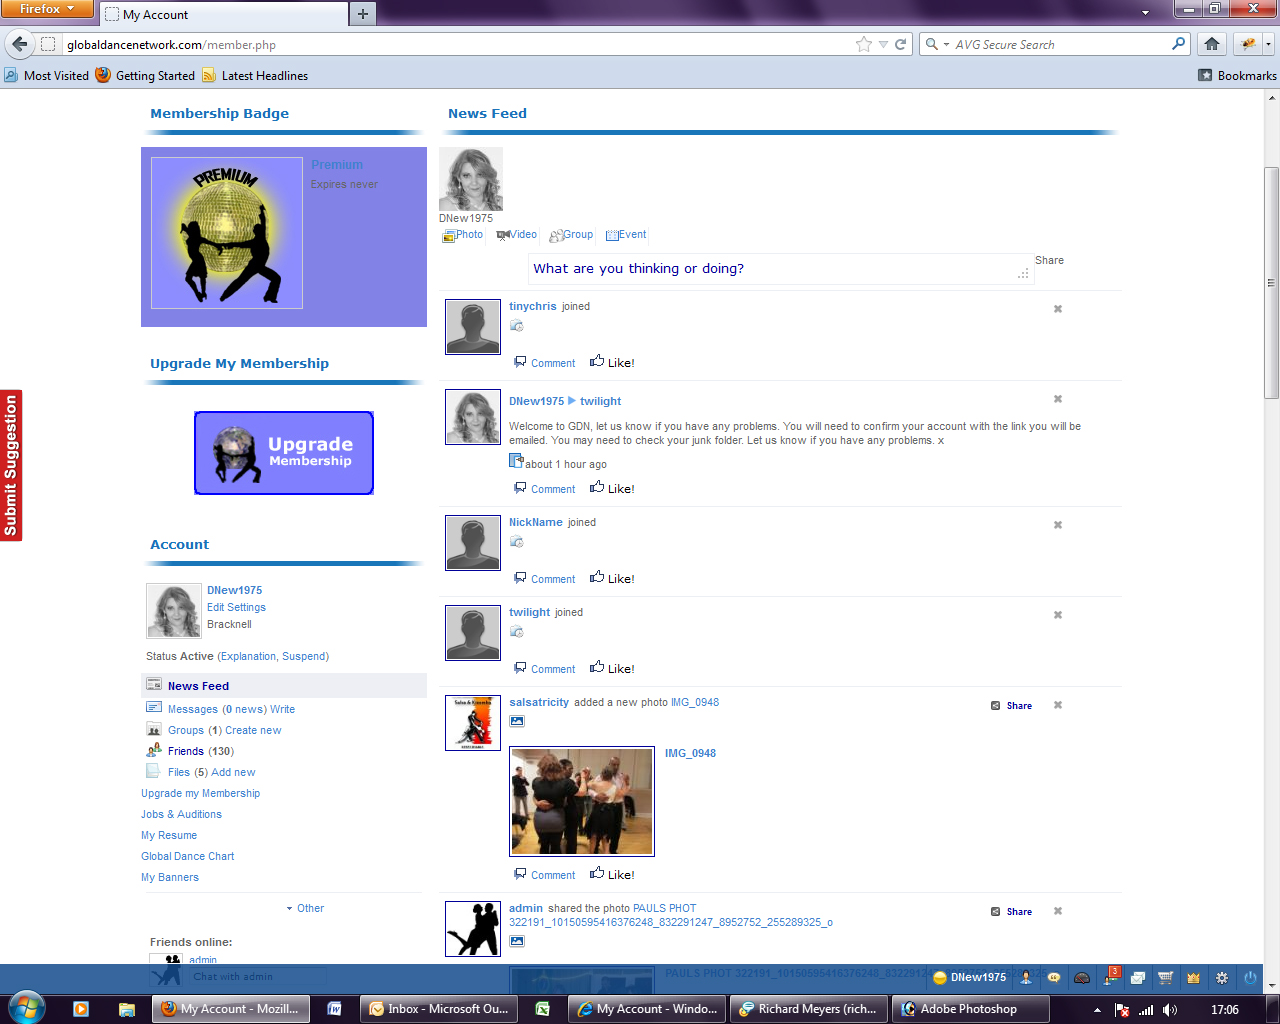Like the tinychris joined post
This screenshot has width=1280, height=1024.
[612, 362]
